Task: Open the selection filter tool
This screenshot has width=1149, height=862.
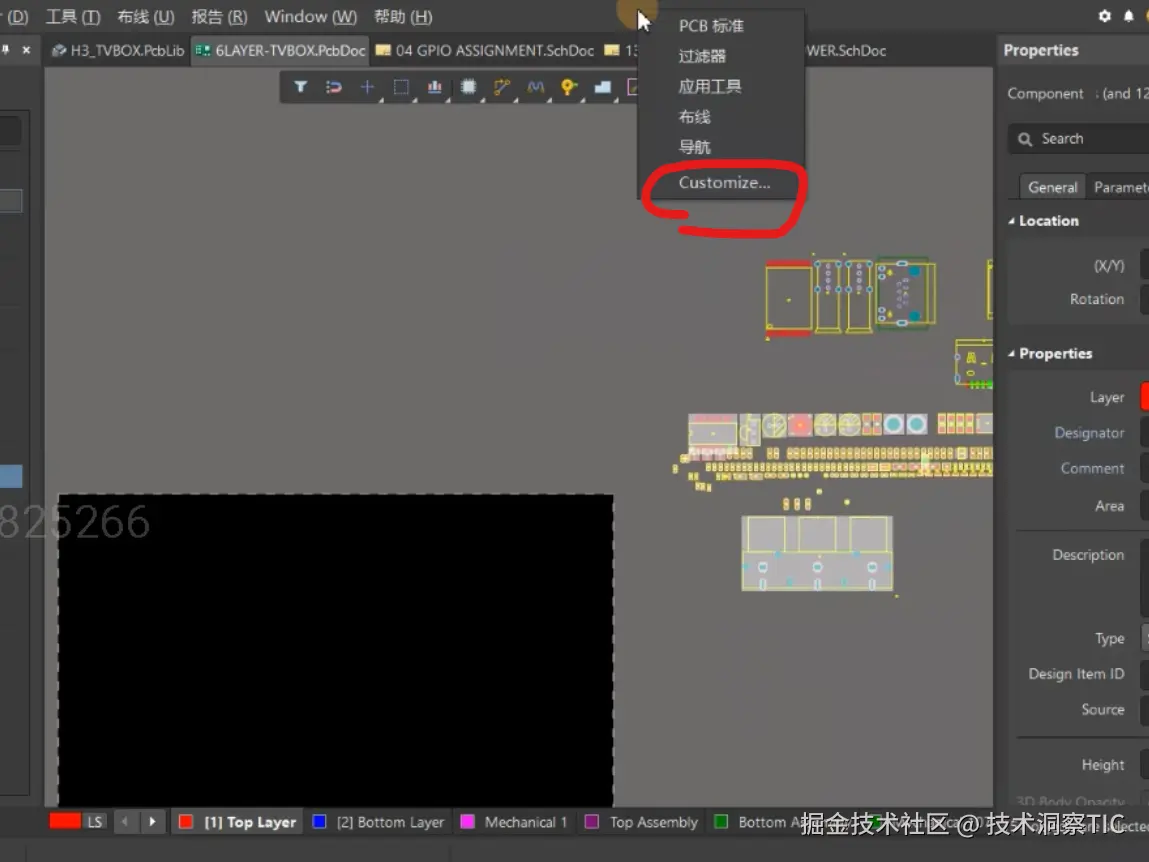Action: coord(300,86)
